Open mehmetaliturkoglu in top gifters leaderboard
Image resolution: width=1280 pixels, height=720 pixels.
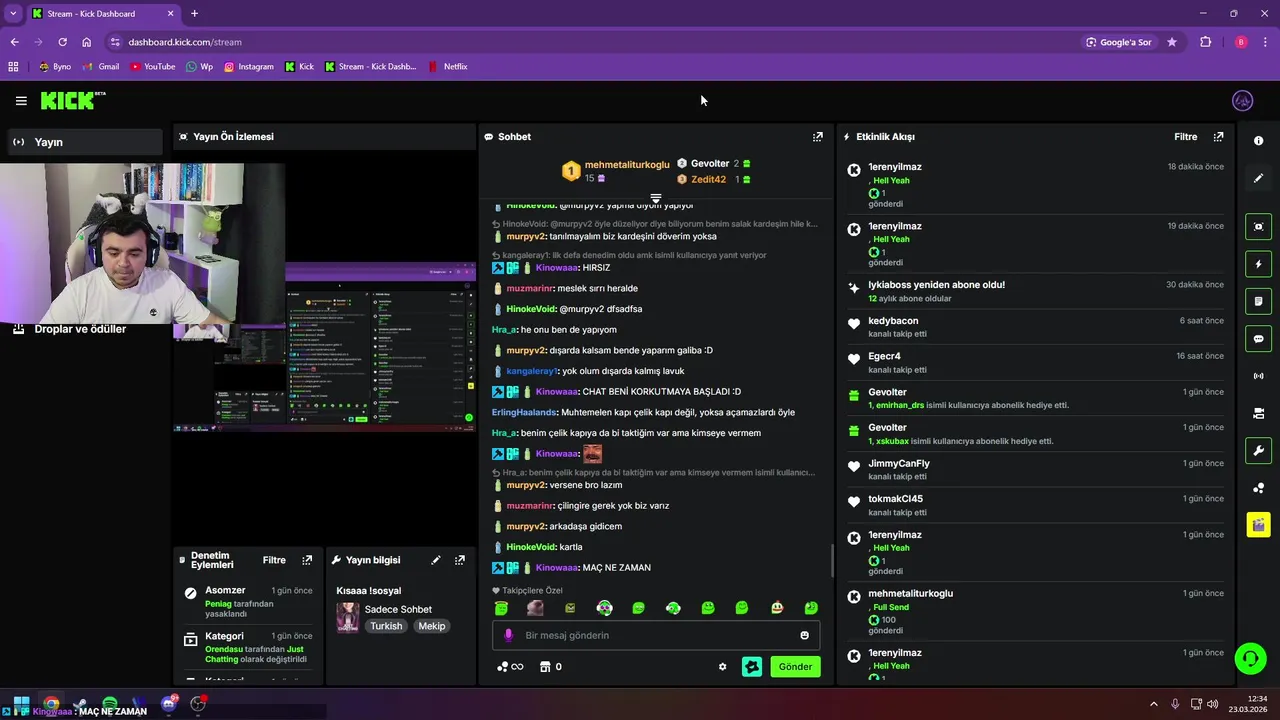tap(627, 165)
